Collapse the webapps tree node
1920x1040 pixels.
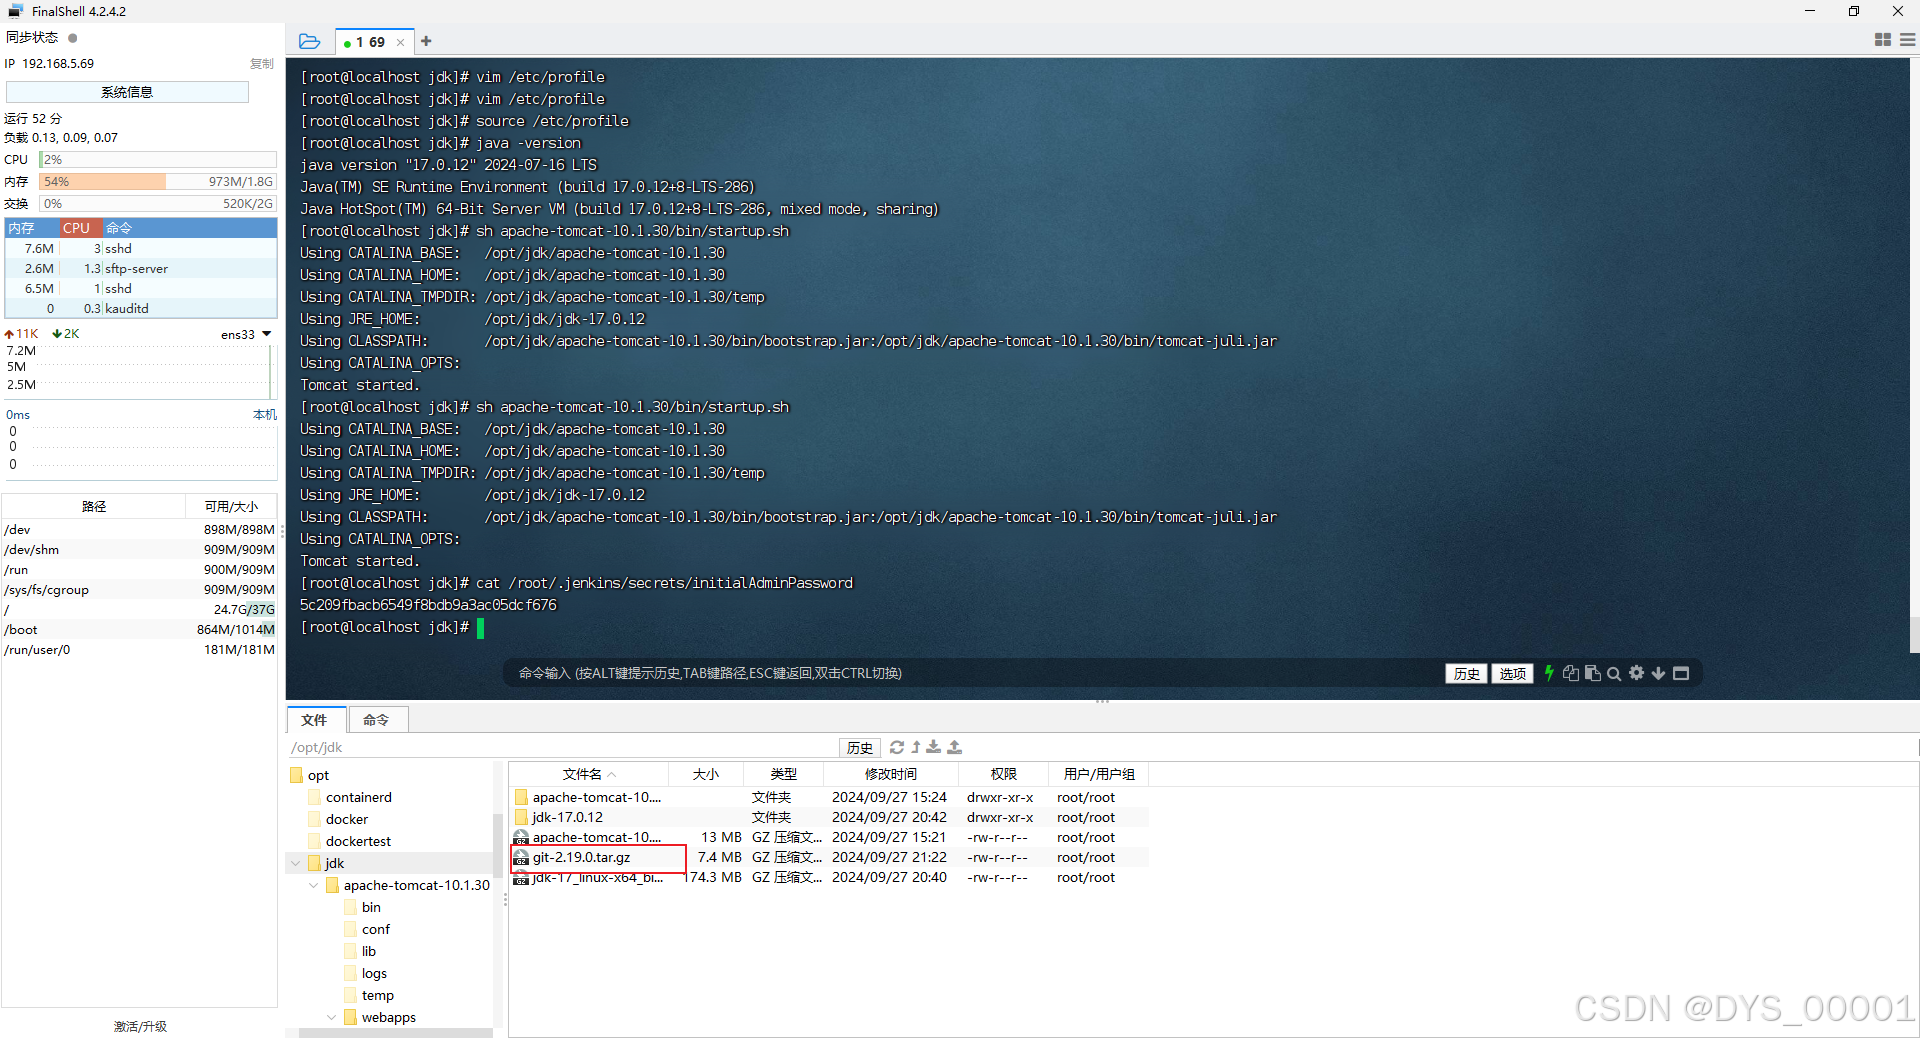(331, 1017)
